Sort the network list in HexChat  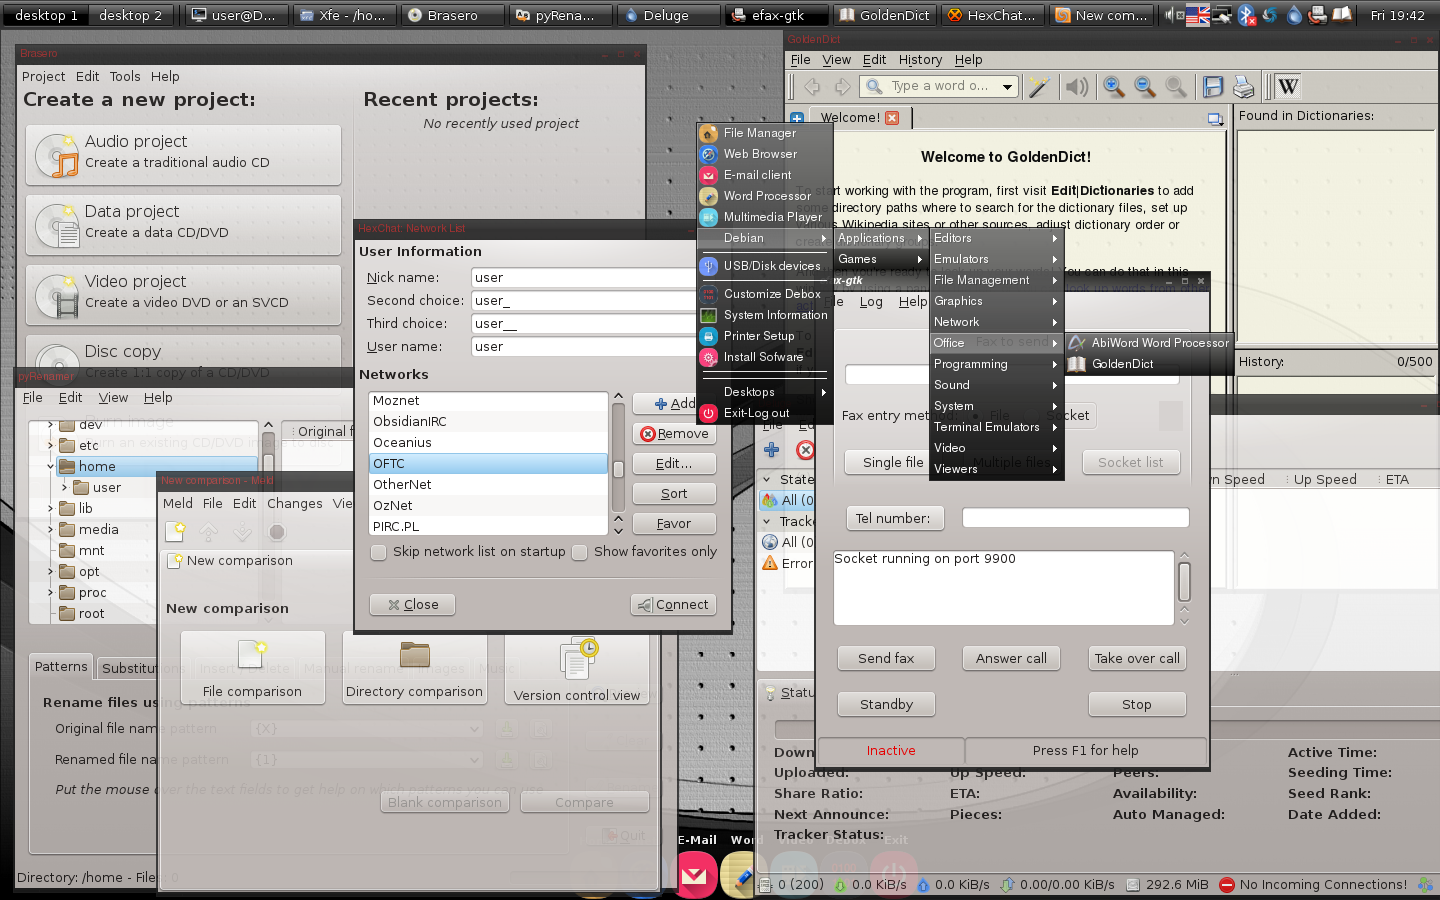coord(673,493)
